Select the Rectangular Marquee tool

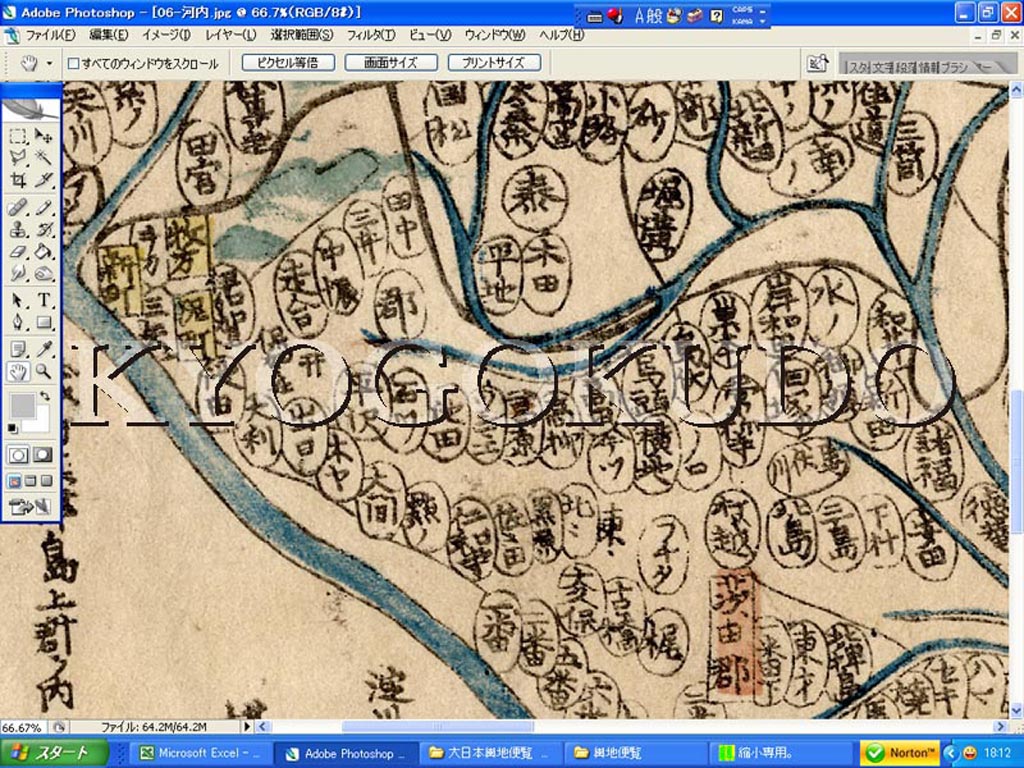tap(18, 136)
